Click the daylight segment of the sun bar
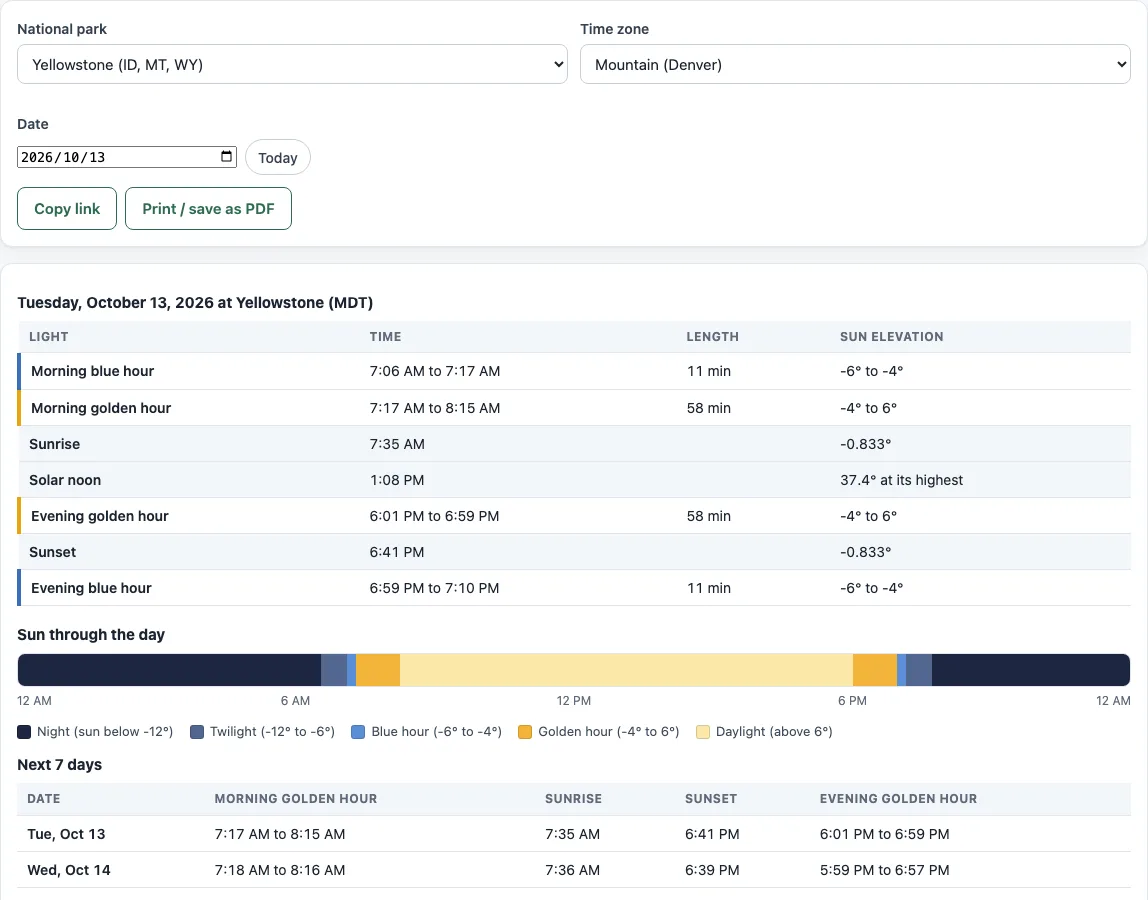Screen dimensions: 1148x900 [x=626, y=670]
